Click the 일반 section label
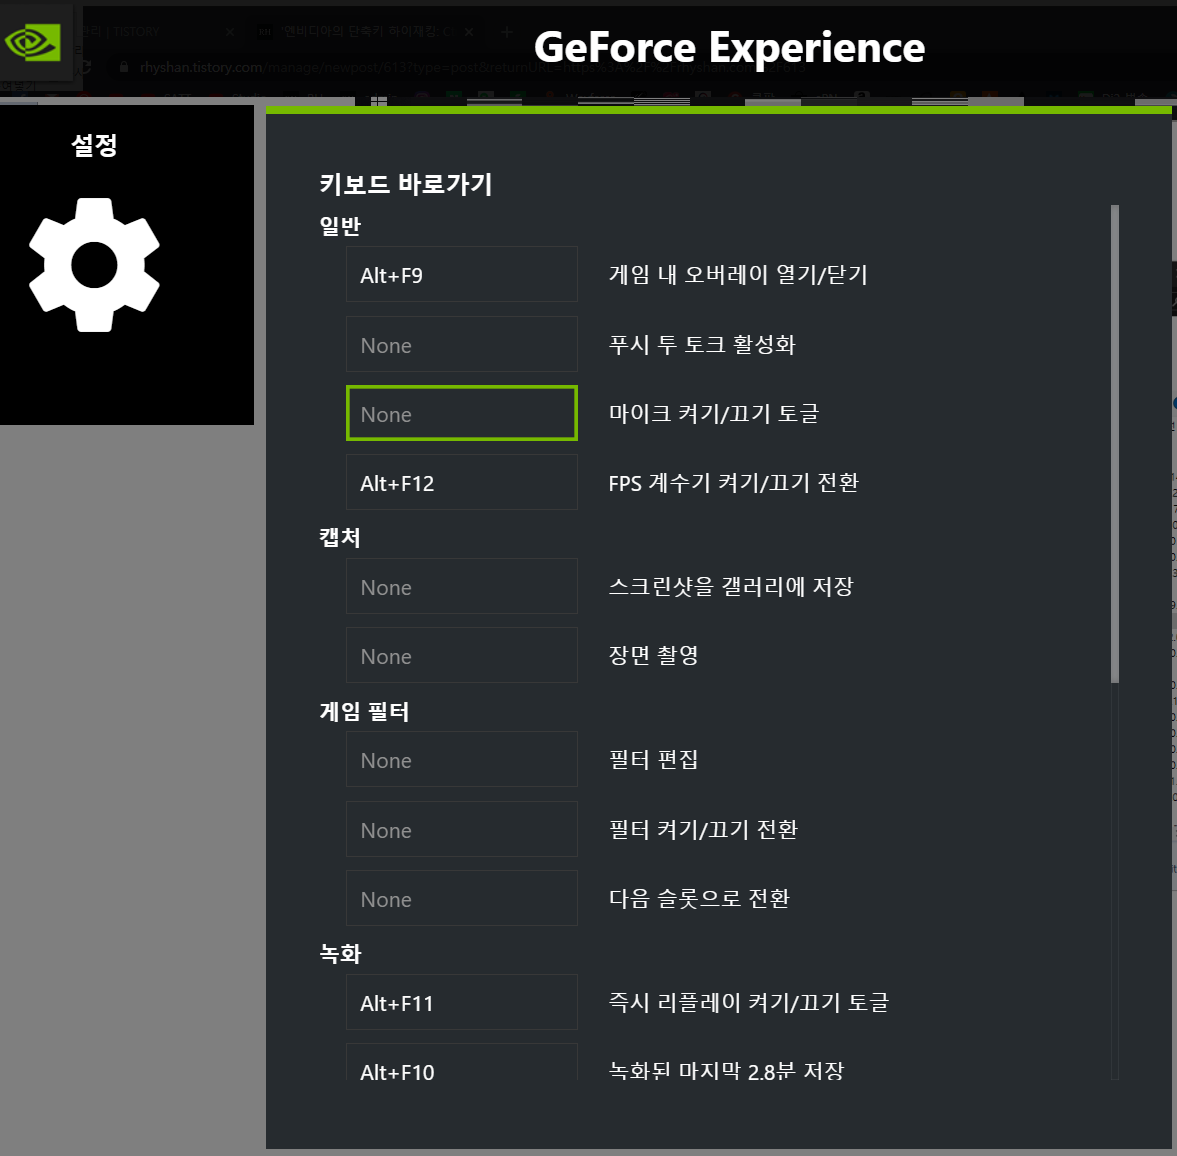 click(x=340, y=226)
